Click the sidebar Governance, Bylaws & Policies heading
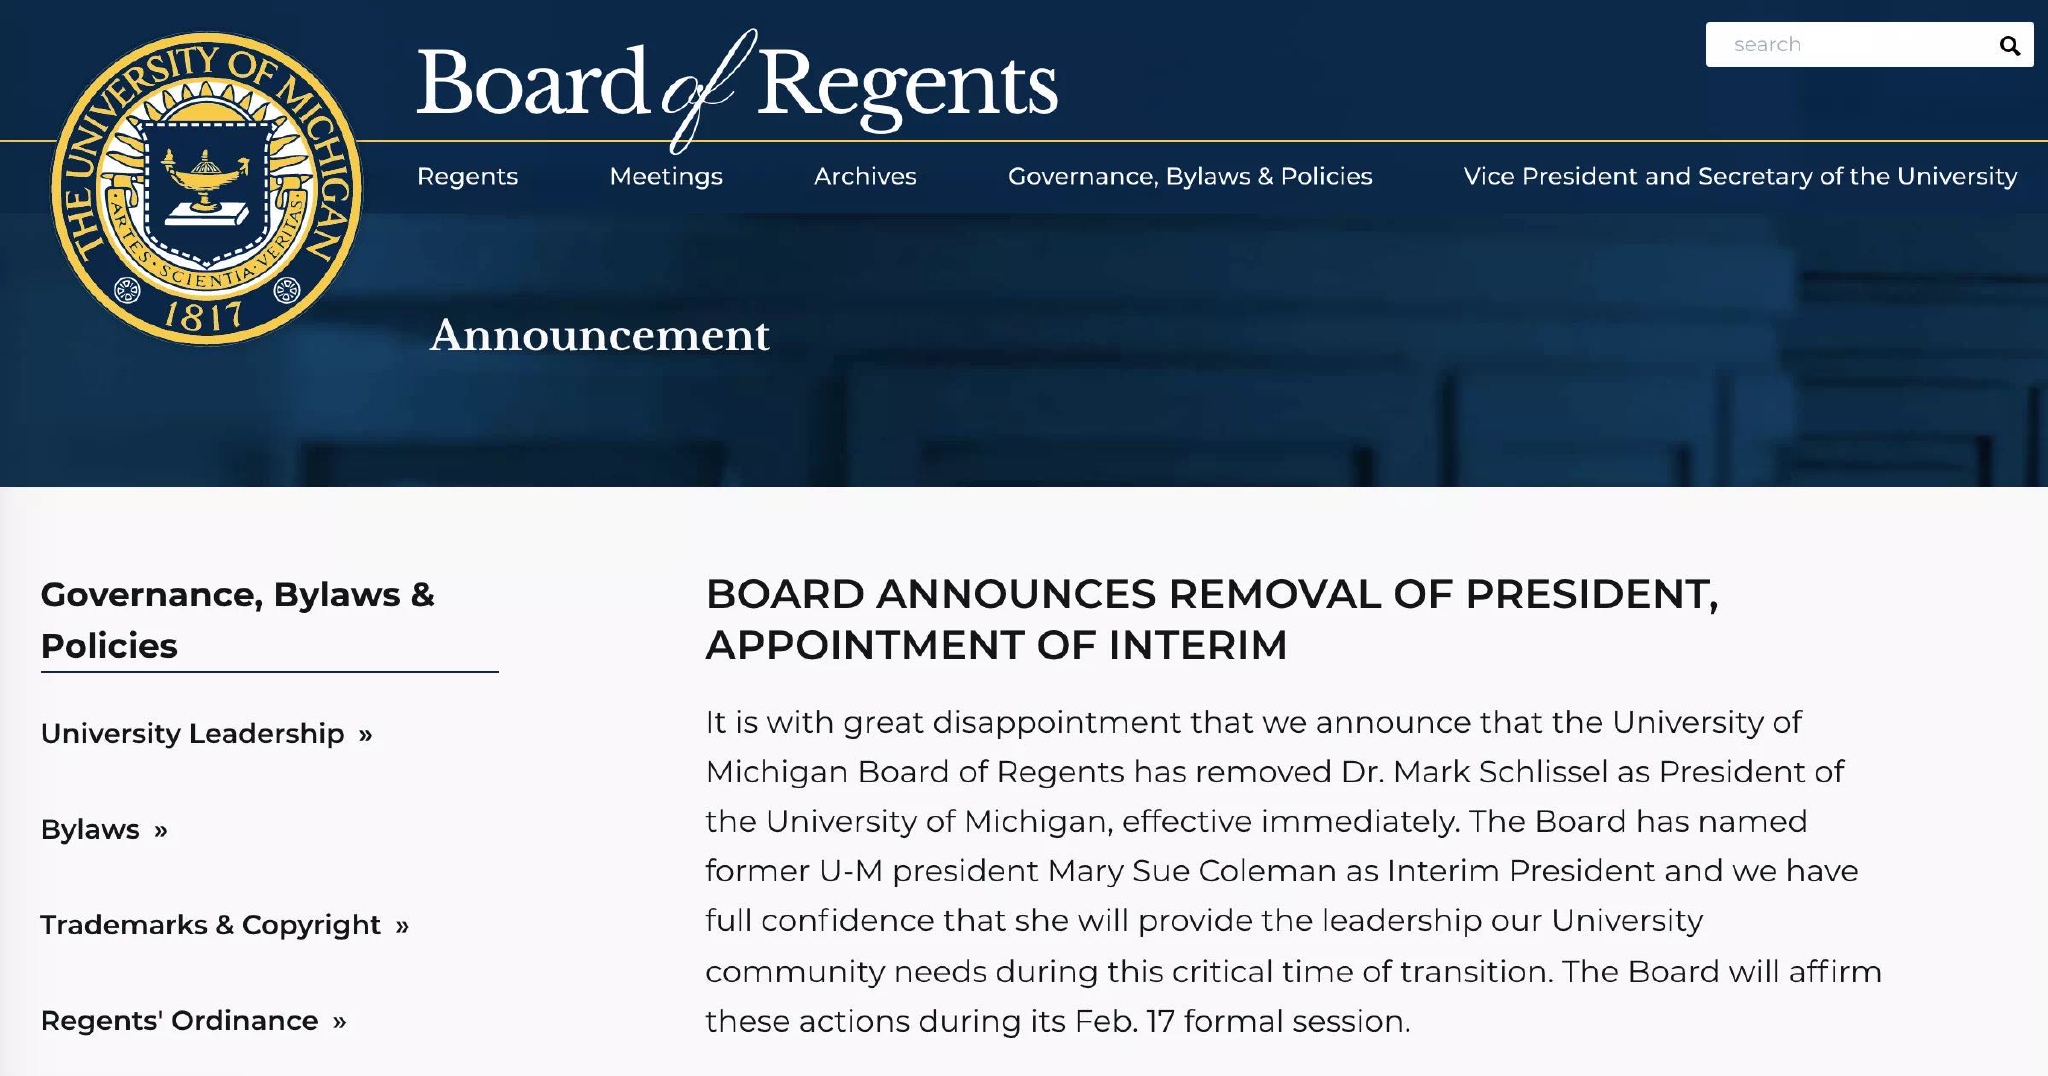The image size is (2048, 1076). pos(238,620)
